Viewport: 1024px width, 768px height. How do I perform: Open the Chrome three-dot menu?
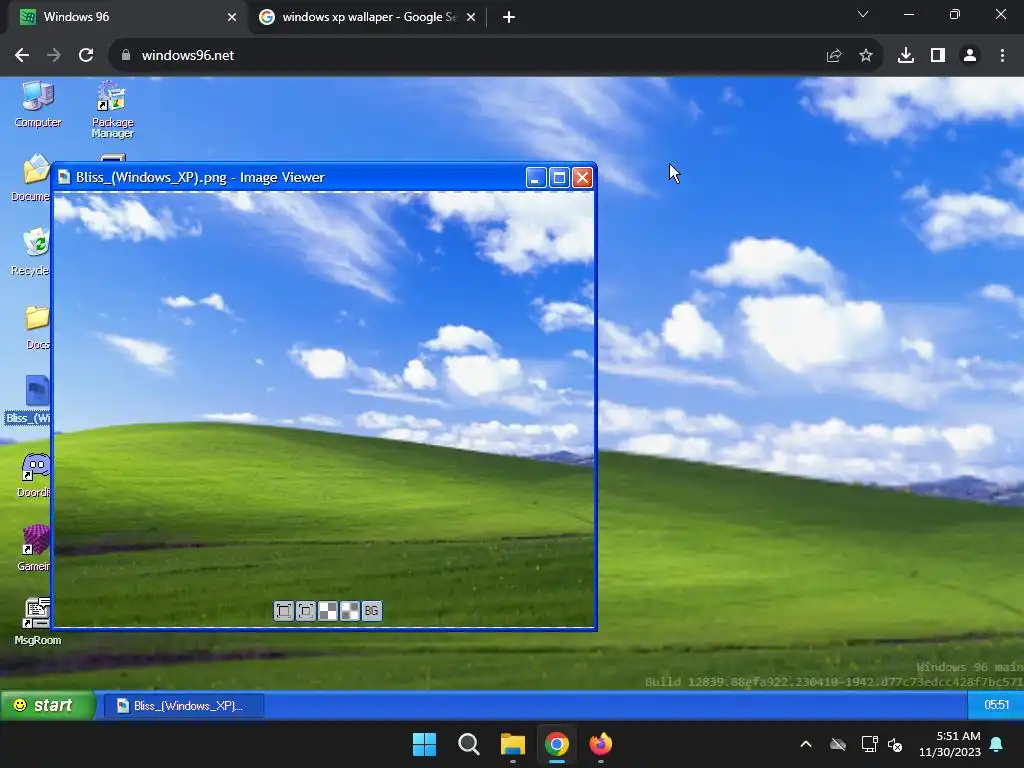pyautogui.click(x=1002, y=56)
